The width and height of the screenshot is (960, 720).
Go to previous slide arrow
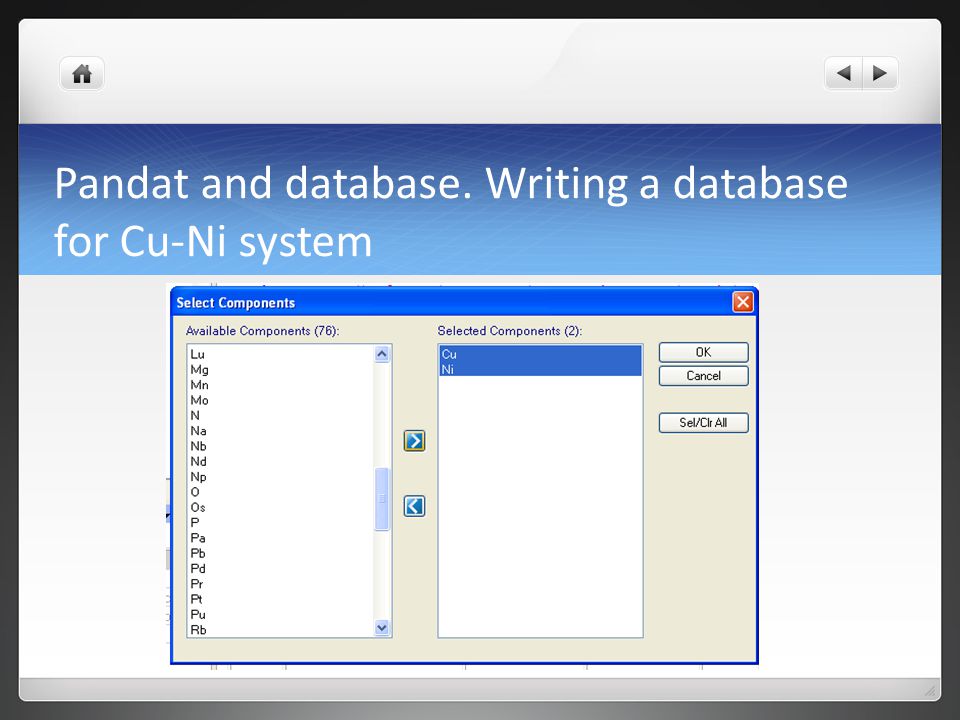pyautogui.click(x=844, y=73)
